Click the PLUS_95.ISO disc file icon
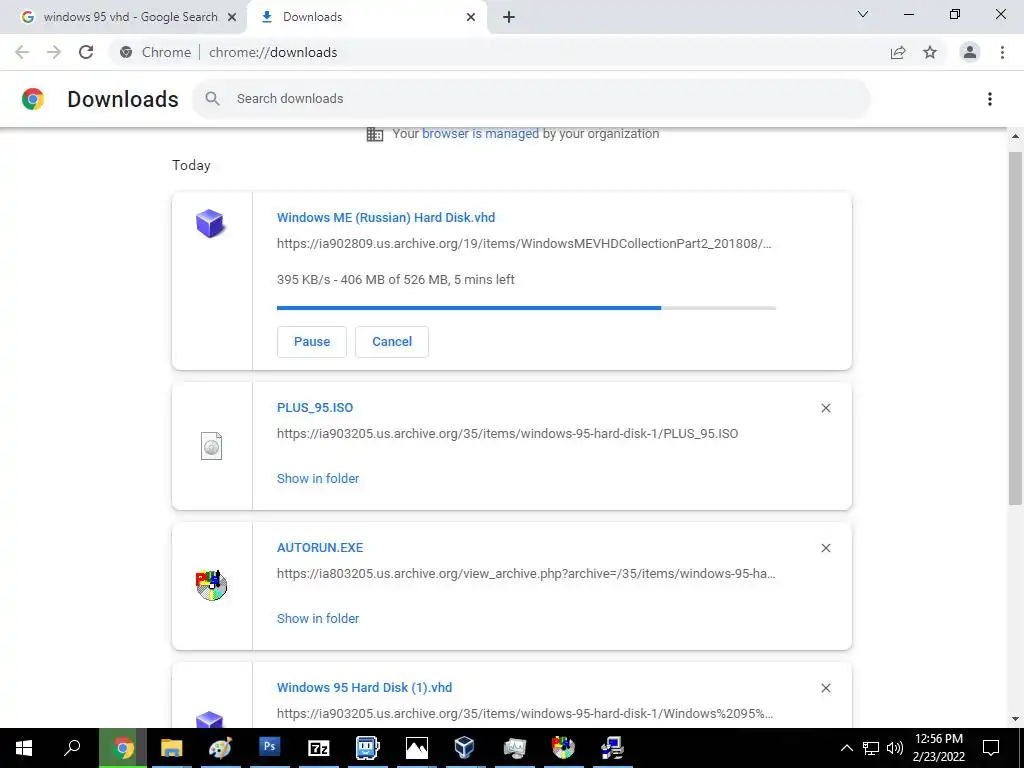Viewport: 1024px width, 768px height. click(212, 446)
